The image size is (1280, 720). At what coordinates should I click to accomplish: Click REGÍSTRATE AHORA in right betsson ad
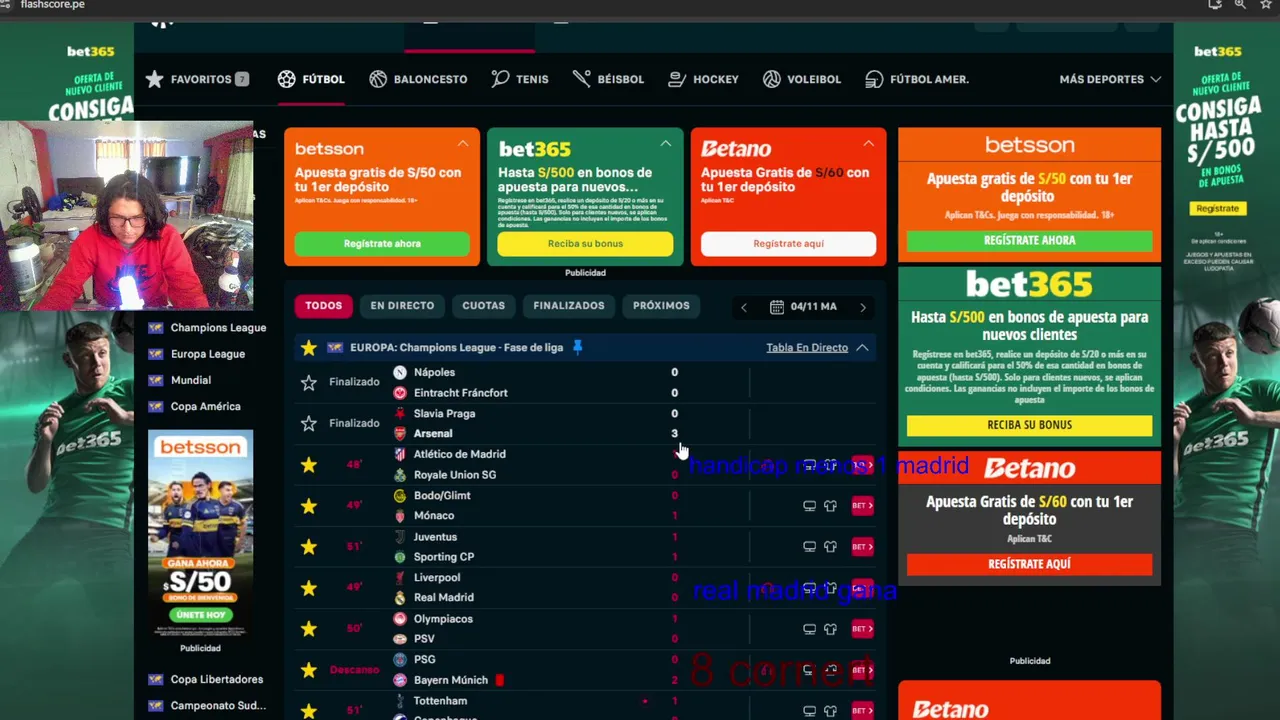click(x=1029, y=240)
